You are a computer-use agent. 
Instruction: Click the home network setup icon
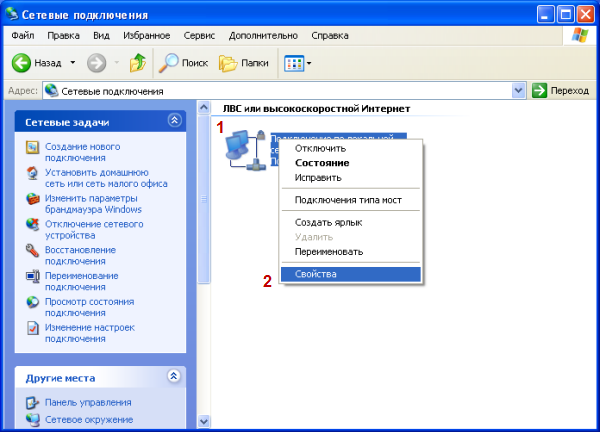[x=32, y=173]
